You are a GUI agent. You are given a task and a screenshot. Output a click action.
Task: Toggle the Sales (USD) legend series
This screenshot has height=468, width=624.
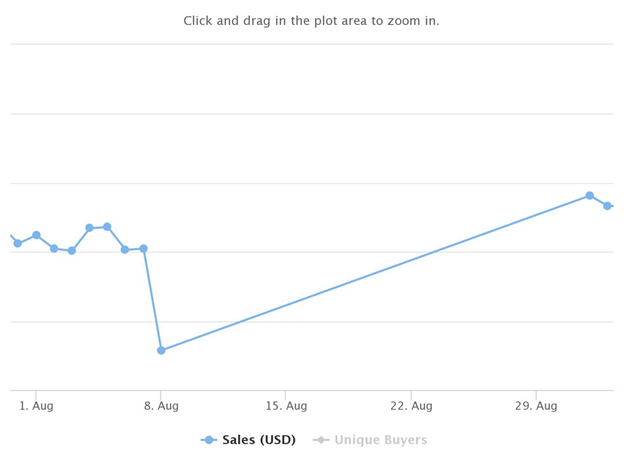click(x=248, y=440)
